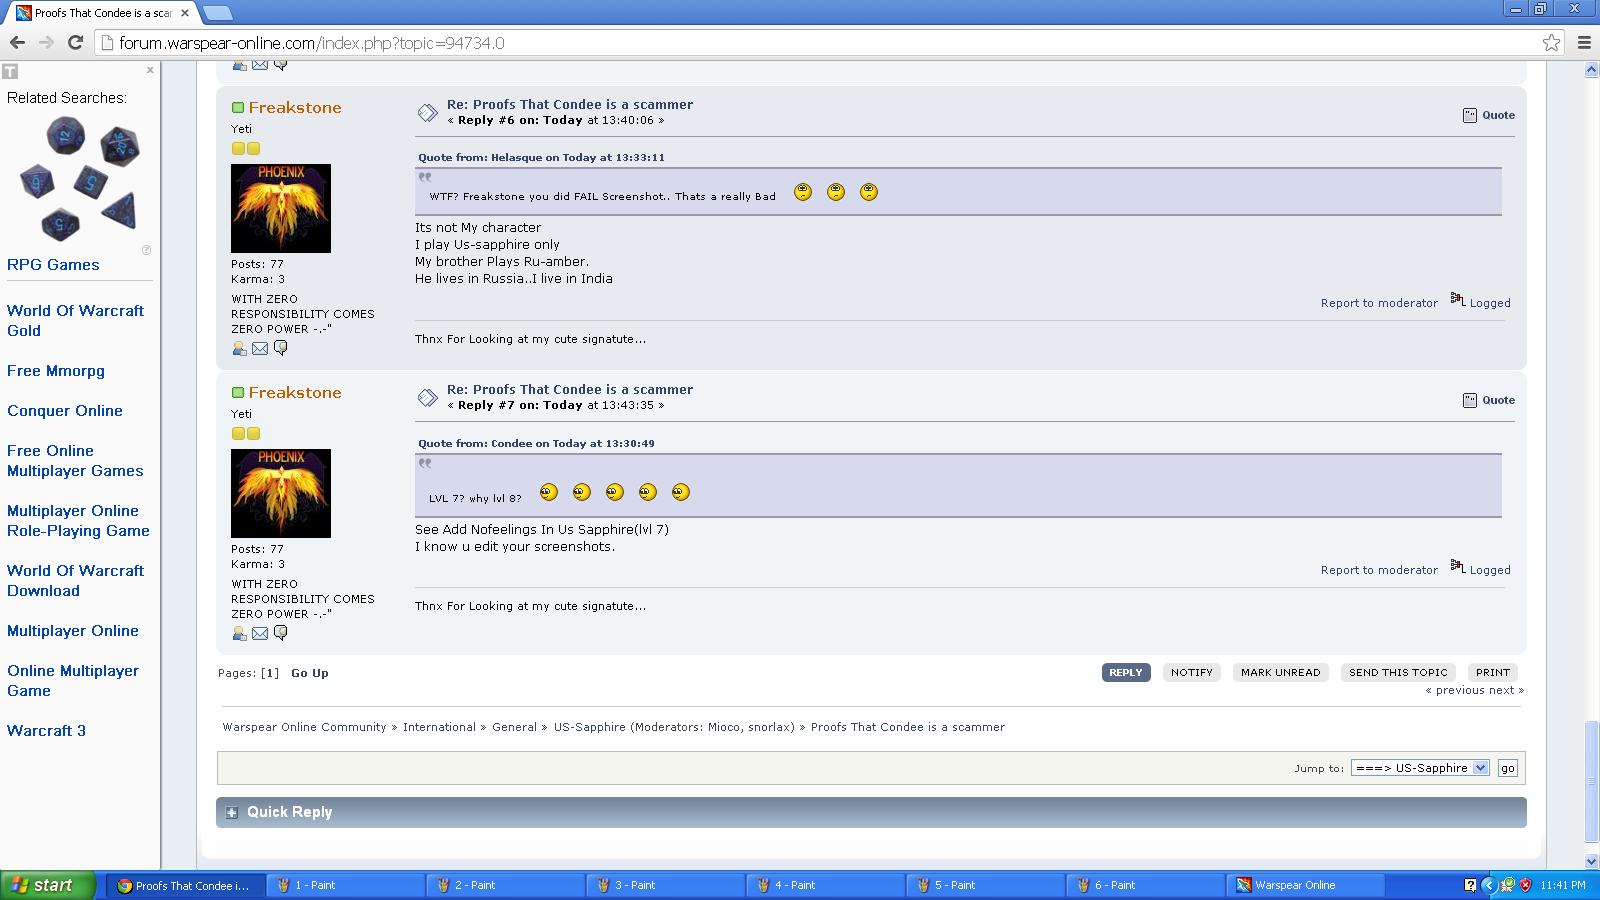Open moderator snorlax's profile link

tap(770, 727)
